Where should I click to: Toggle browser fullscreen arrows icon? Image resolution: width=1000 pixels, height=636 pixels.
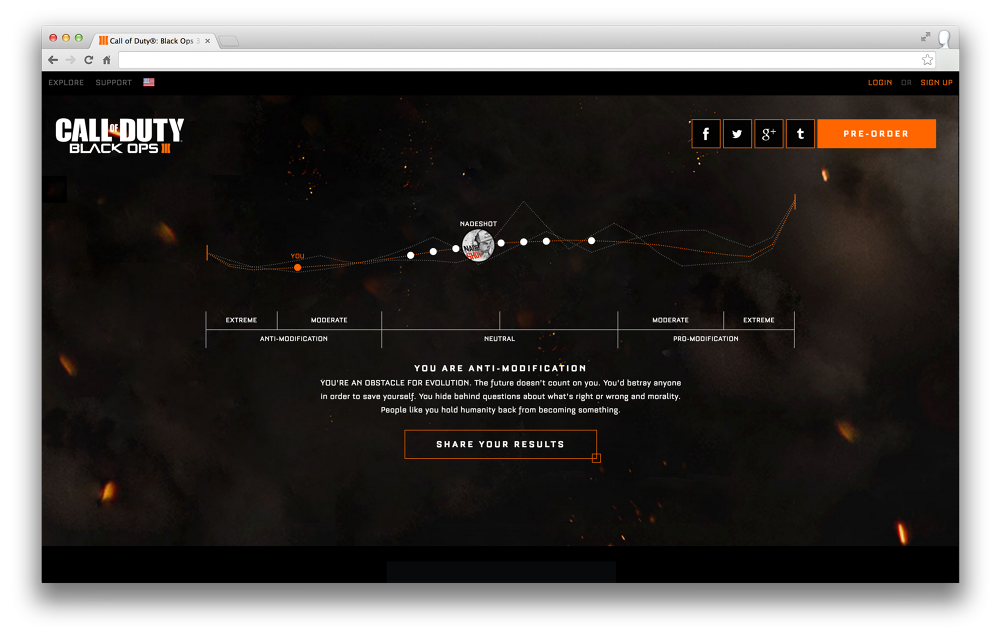pyautogui.click(x=925, y=37)
